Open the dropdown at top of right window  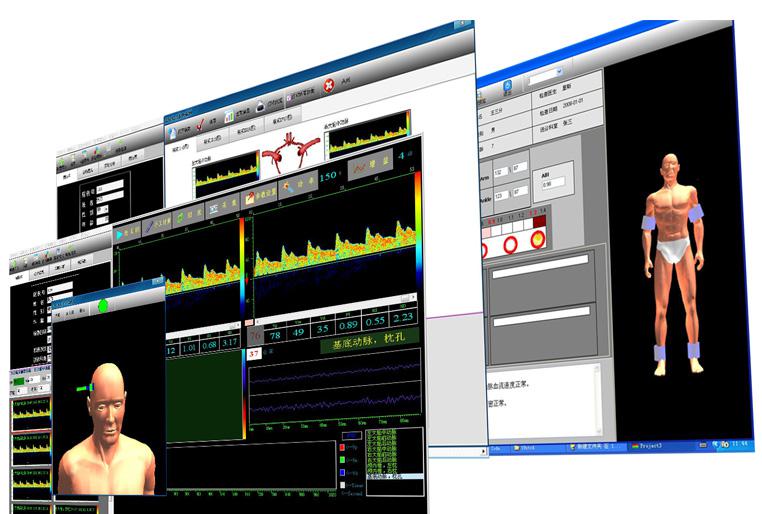(557, 75)
